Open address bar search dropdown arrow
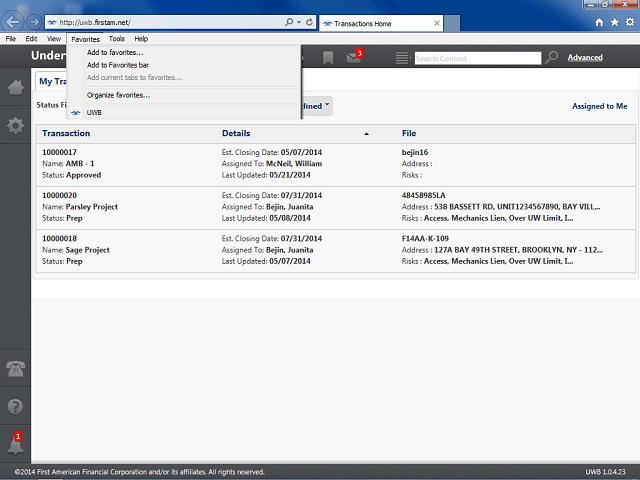Screen dimensions: 640x480 299,22
